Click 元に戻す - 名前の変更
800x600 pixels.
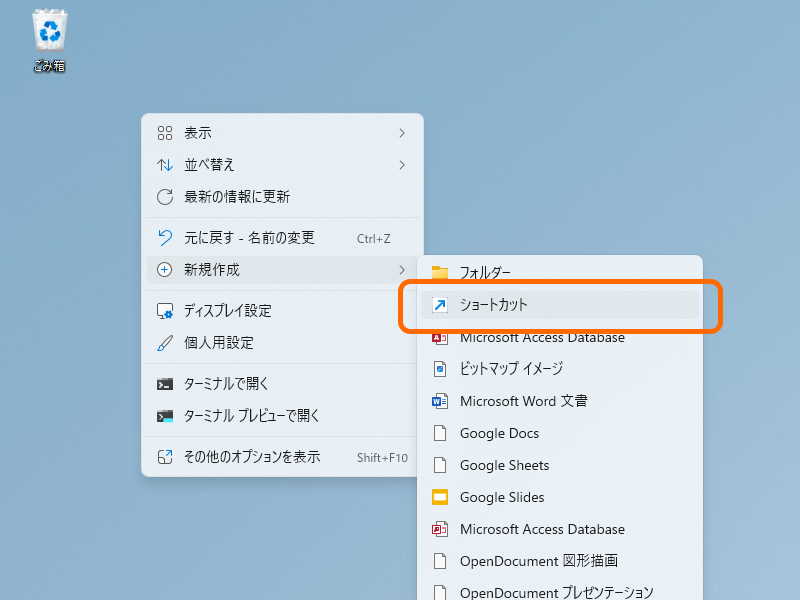click(240, 238)
